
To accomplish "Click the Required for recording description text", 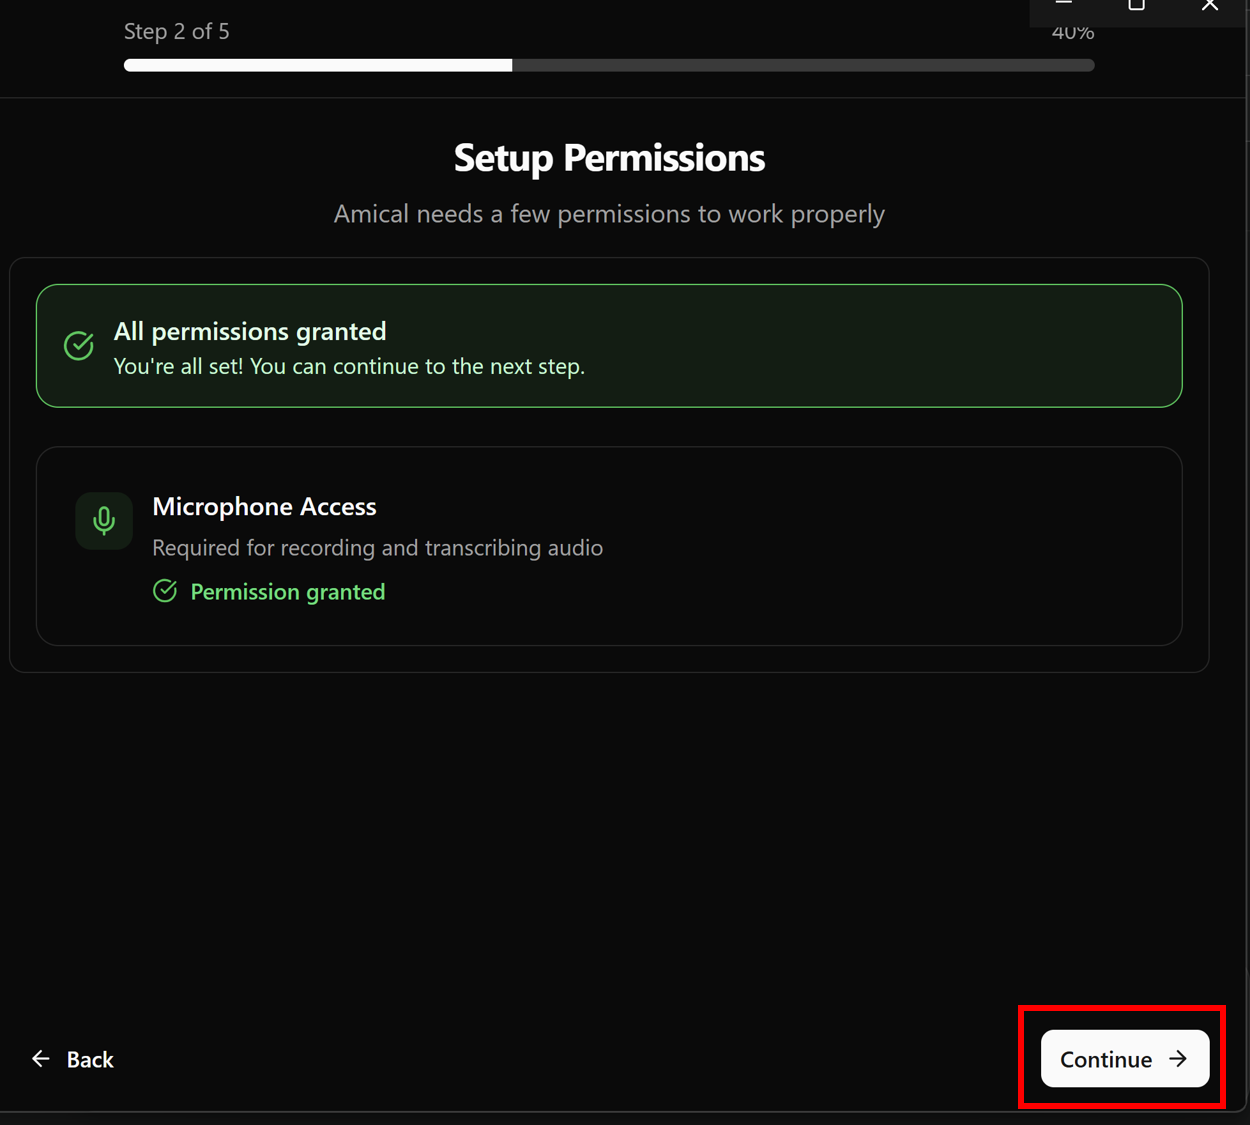I will 377,548.
